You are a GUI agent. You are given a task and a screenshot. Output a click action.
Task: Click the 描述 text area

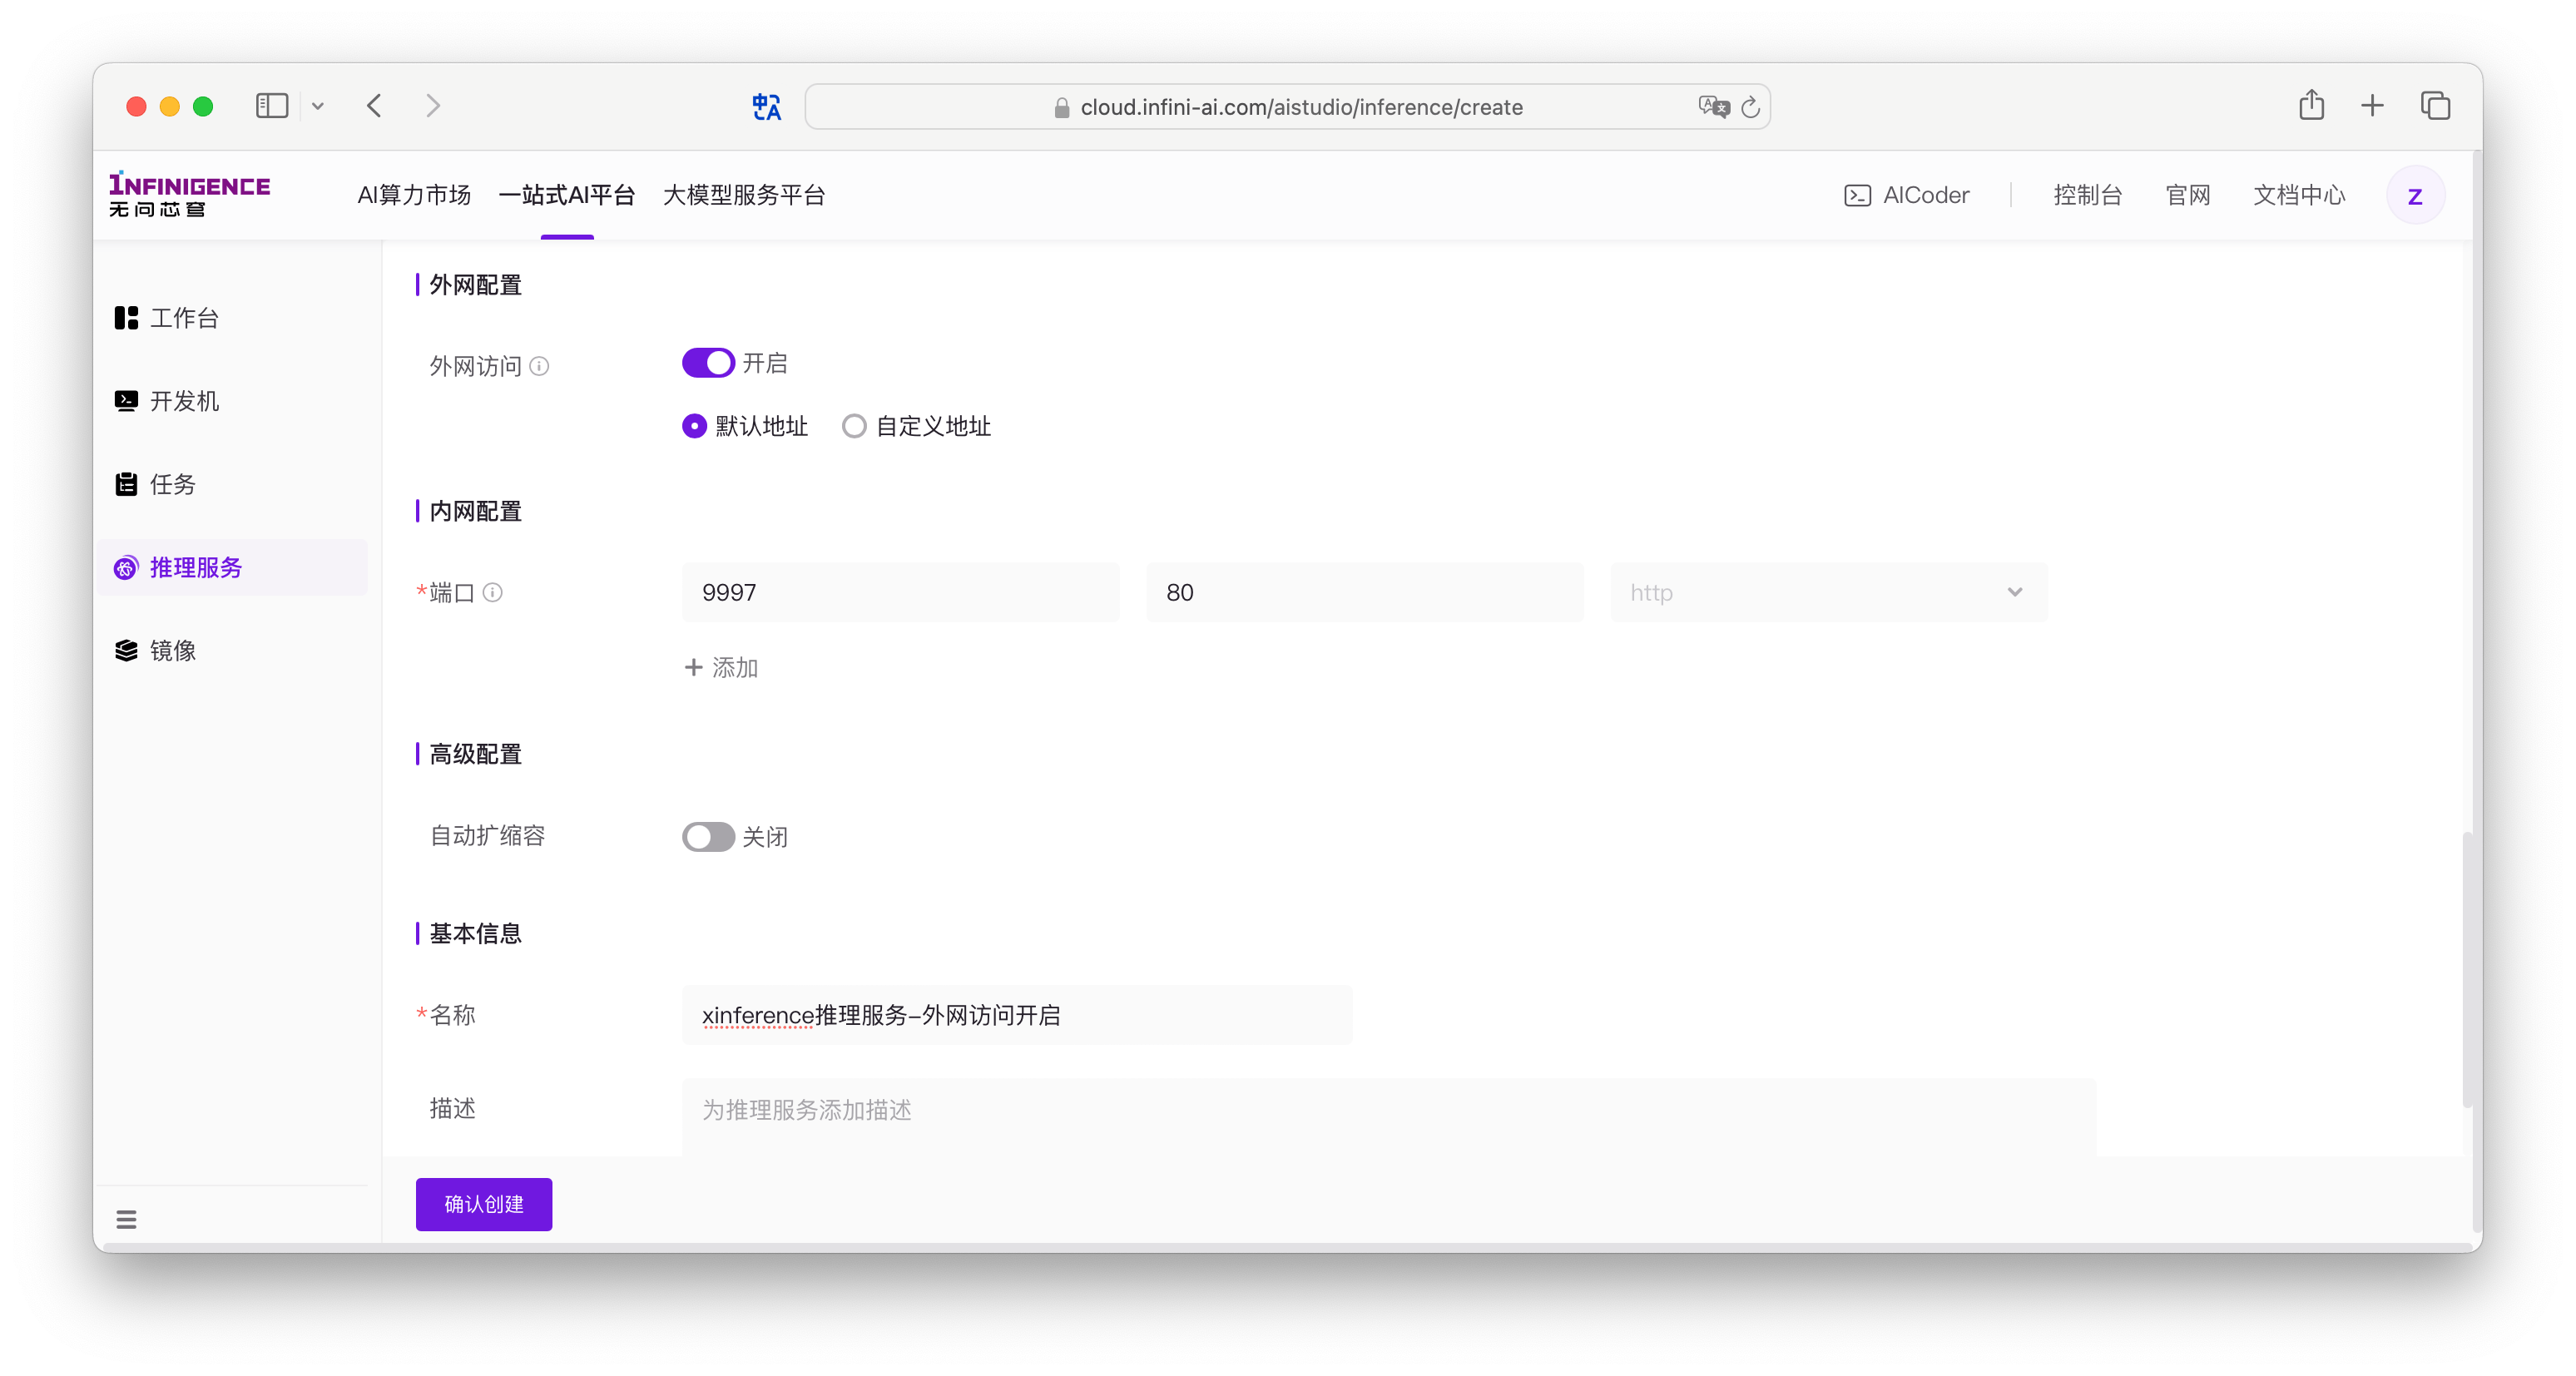pyautogui.click(x=1389, y=1117)
